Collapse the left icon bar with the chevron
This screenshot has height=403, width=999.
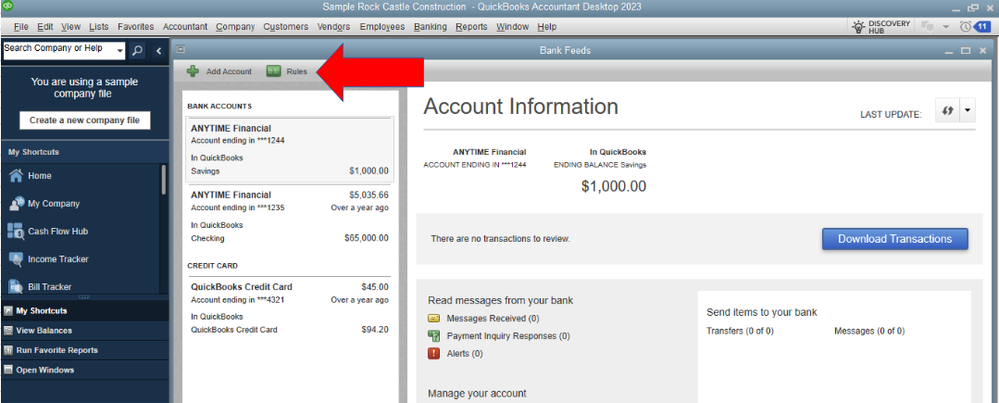click(x=159, y=51)
